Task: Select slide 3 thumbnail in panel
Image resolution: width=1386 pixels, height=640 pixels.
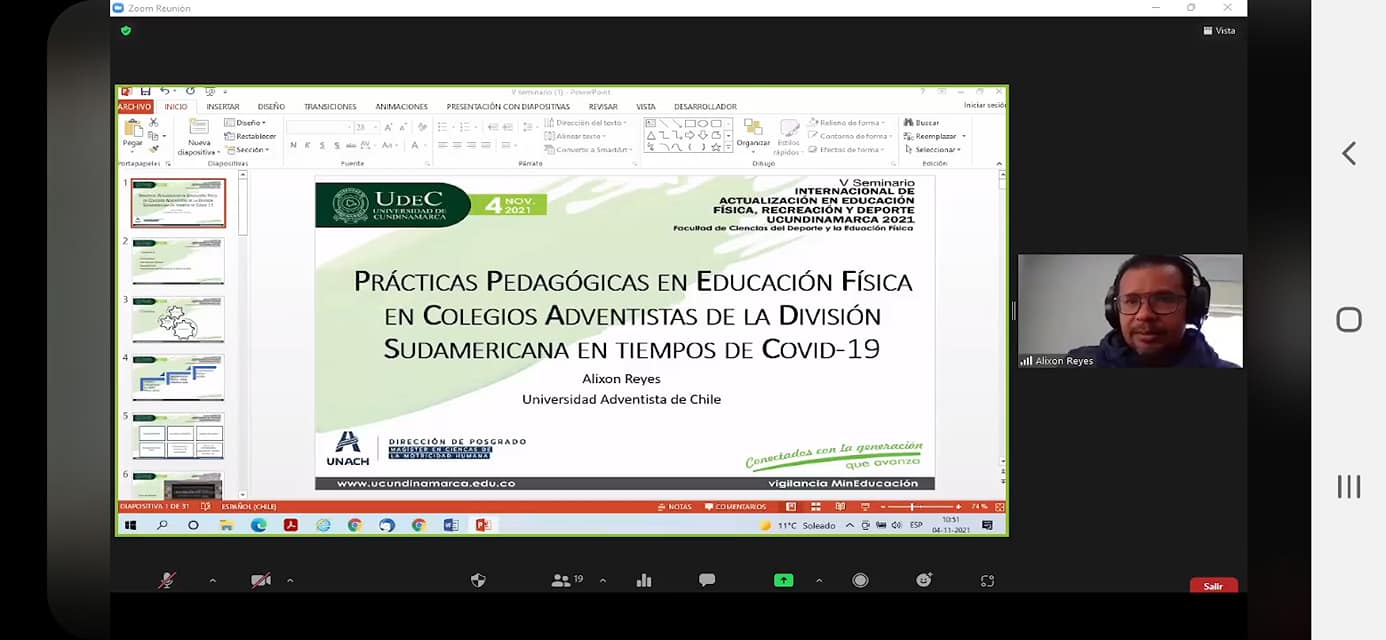Action: point(178,319)
